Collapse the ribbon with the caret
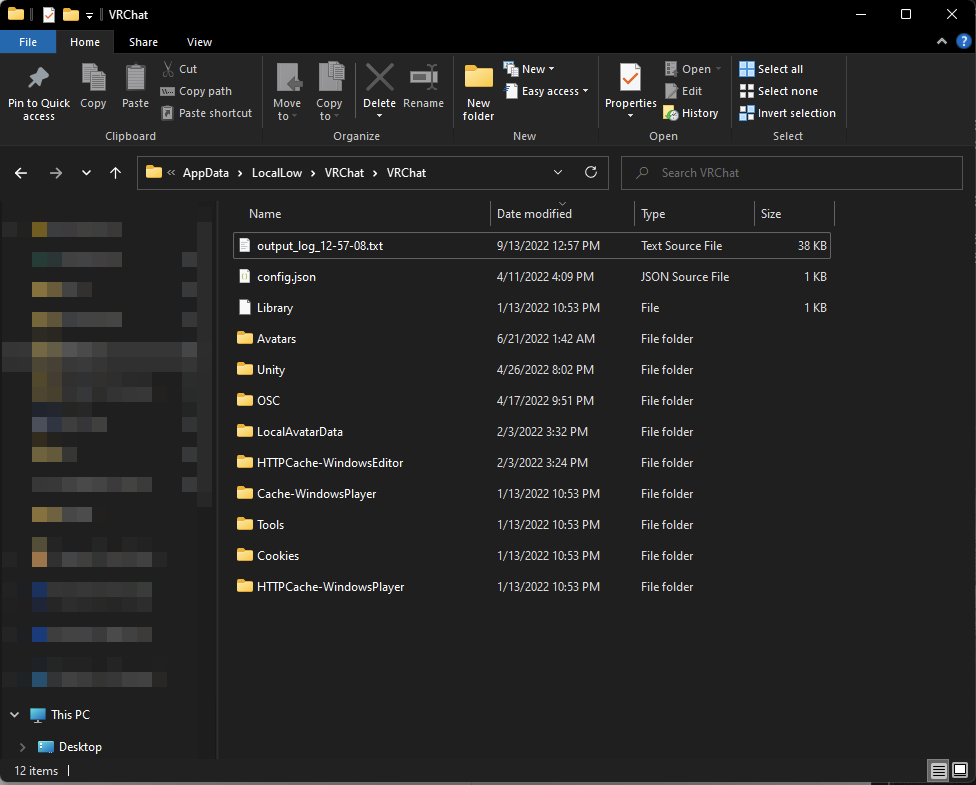Screen dimensions: 976x785 coord(942,42)
